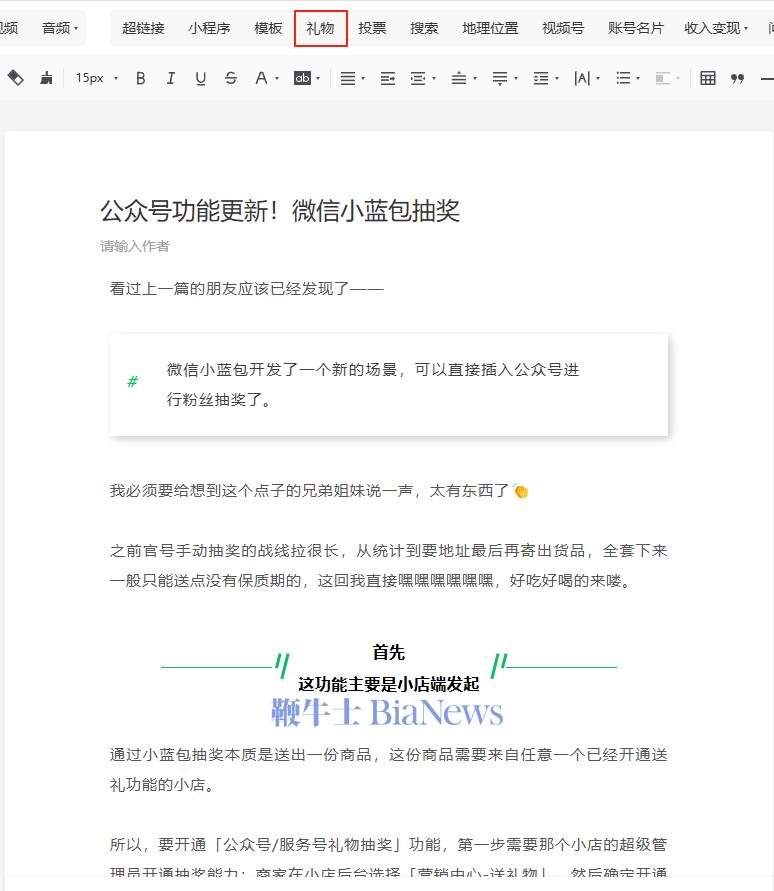Open the 模板 templates option
Image resolution: width=774 pixels, height=891 pixels.
(268, 28)
